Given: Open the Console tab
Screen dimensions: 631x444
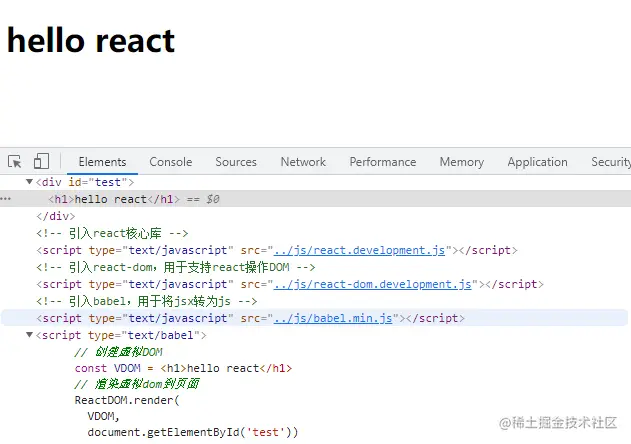Looking at the screenshot, I should tap(171, 162).
